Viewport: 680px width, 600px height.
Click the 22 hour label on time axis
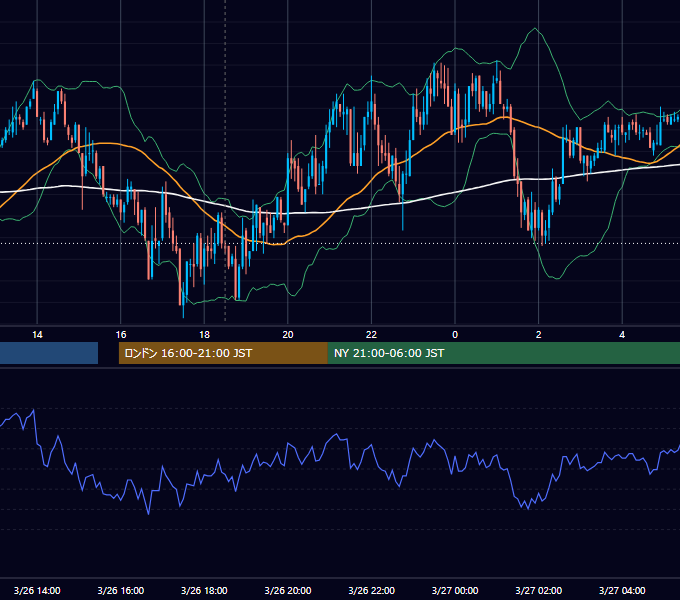[371, 335]
